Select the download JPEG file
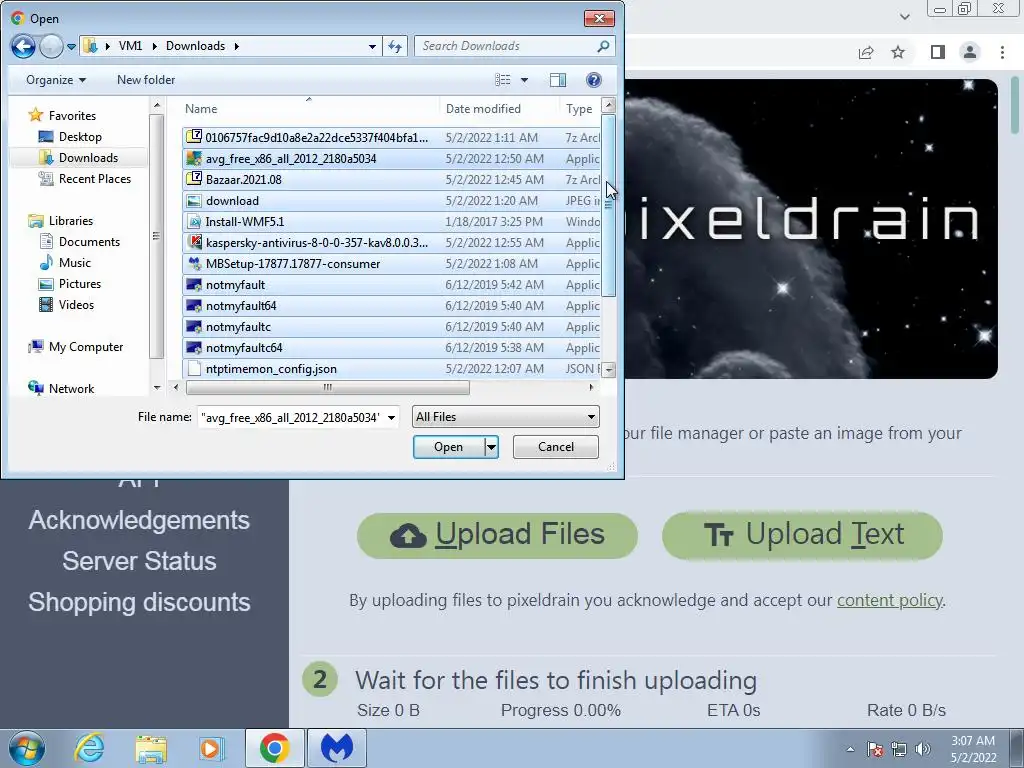1024x768 pixels. 391,200
